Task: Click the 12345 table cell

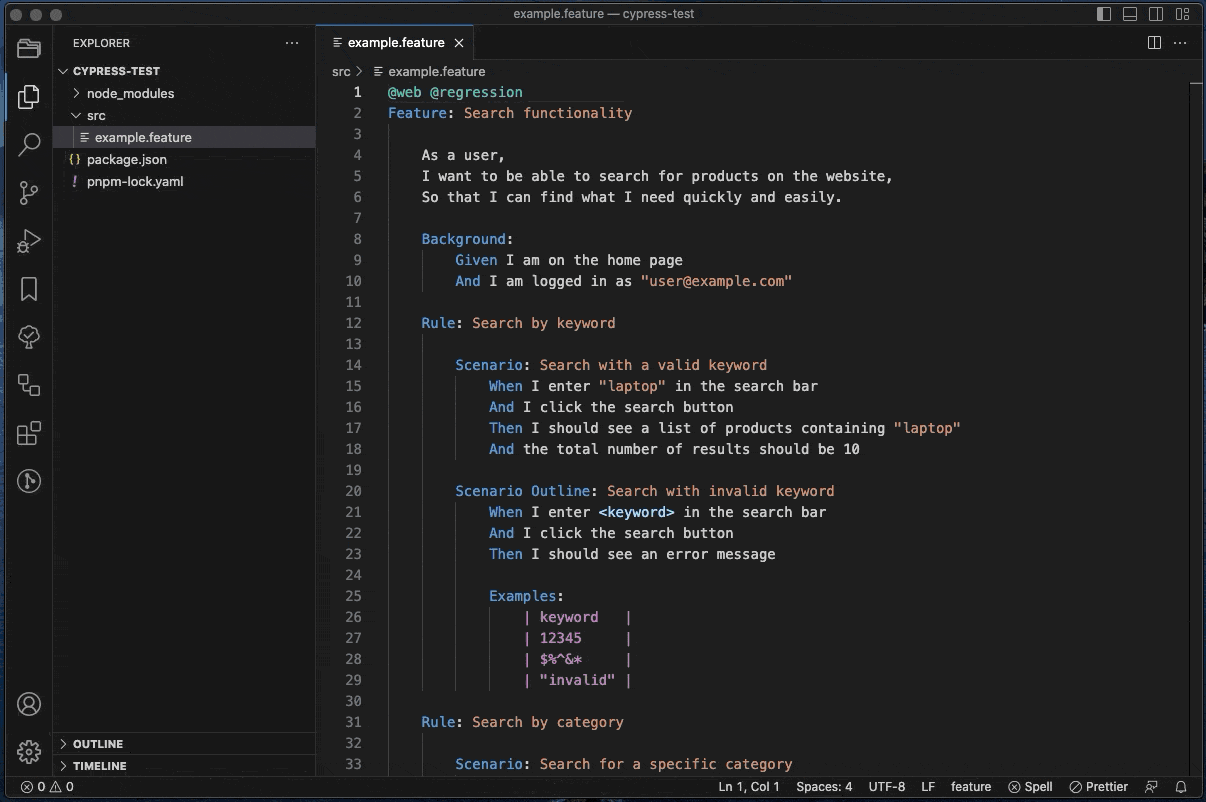Action: [x=561, y=638]
